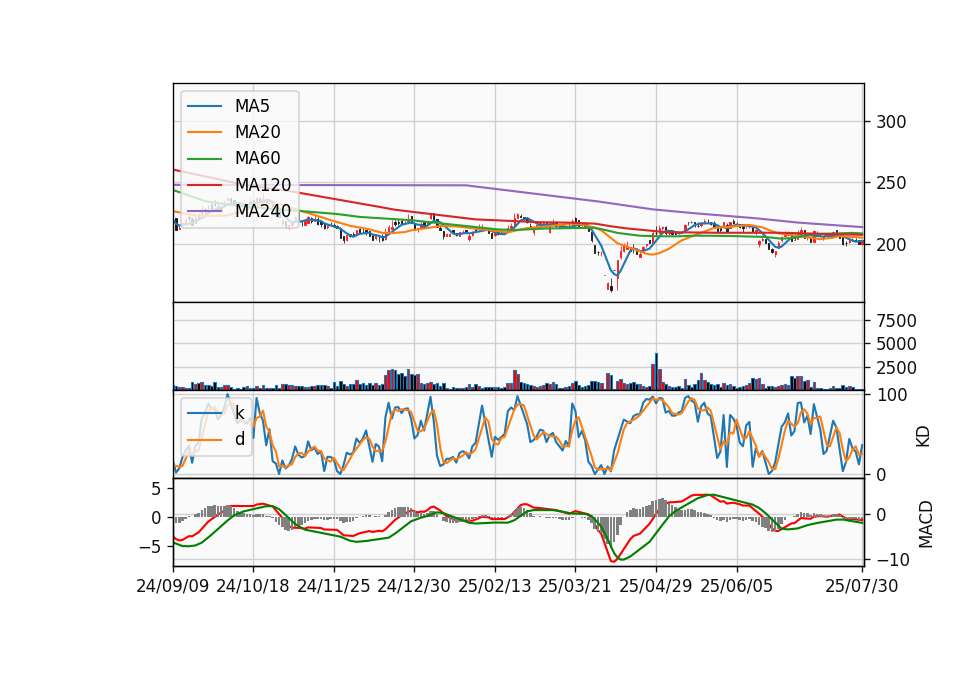Click the 2500 volume axis label

click(896, 368)
